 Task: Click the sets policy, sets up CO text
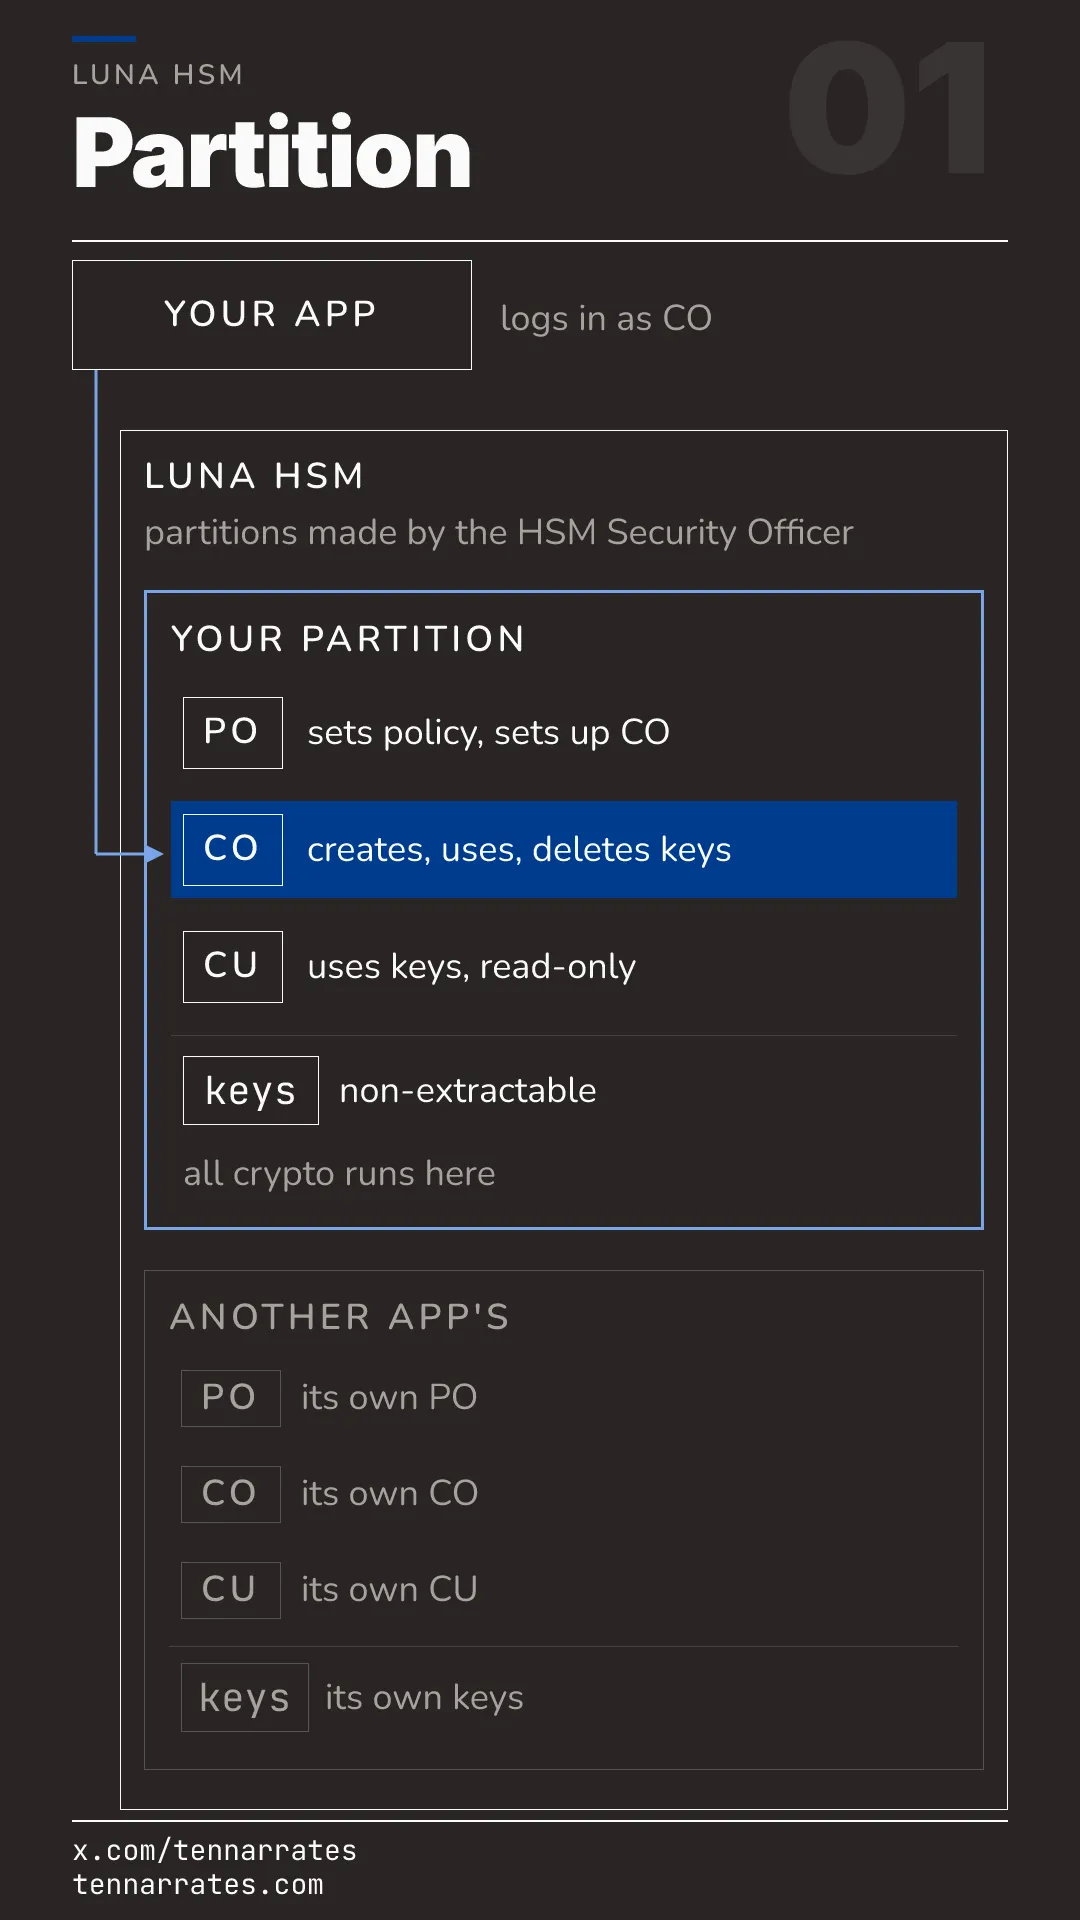point(488,733)
